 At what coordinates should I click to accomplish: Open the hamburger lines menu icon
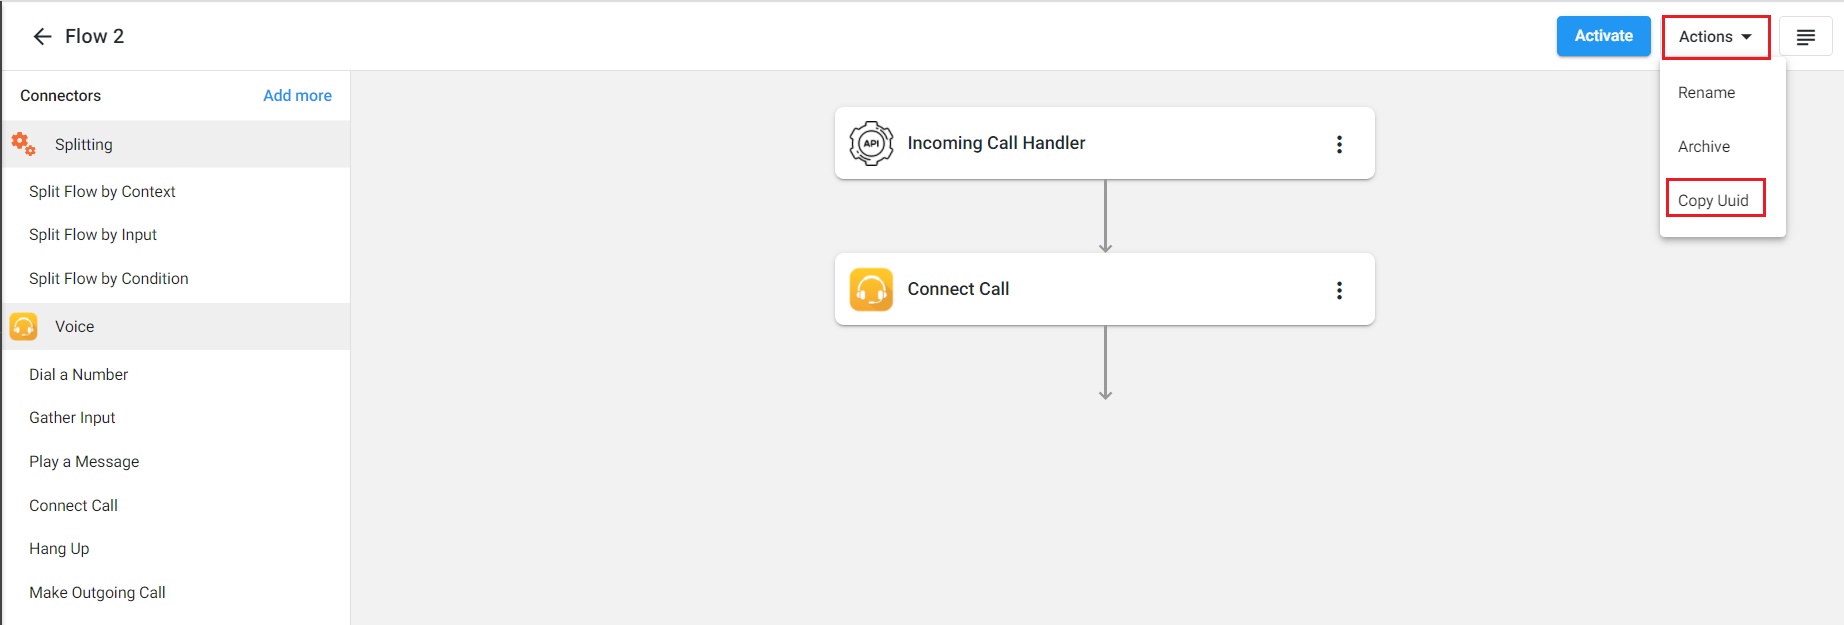1805,37
